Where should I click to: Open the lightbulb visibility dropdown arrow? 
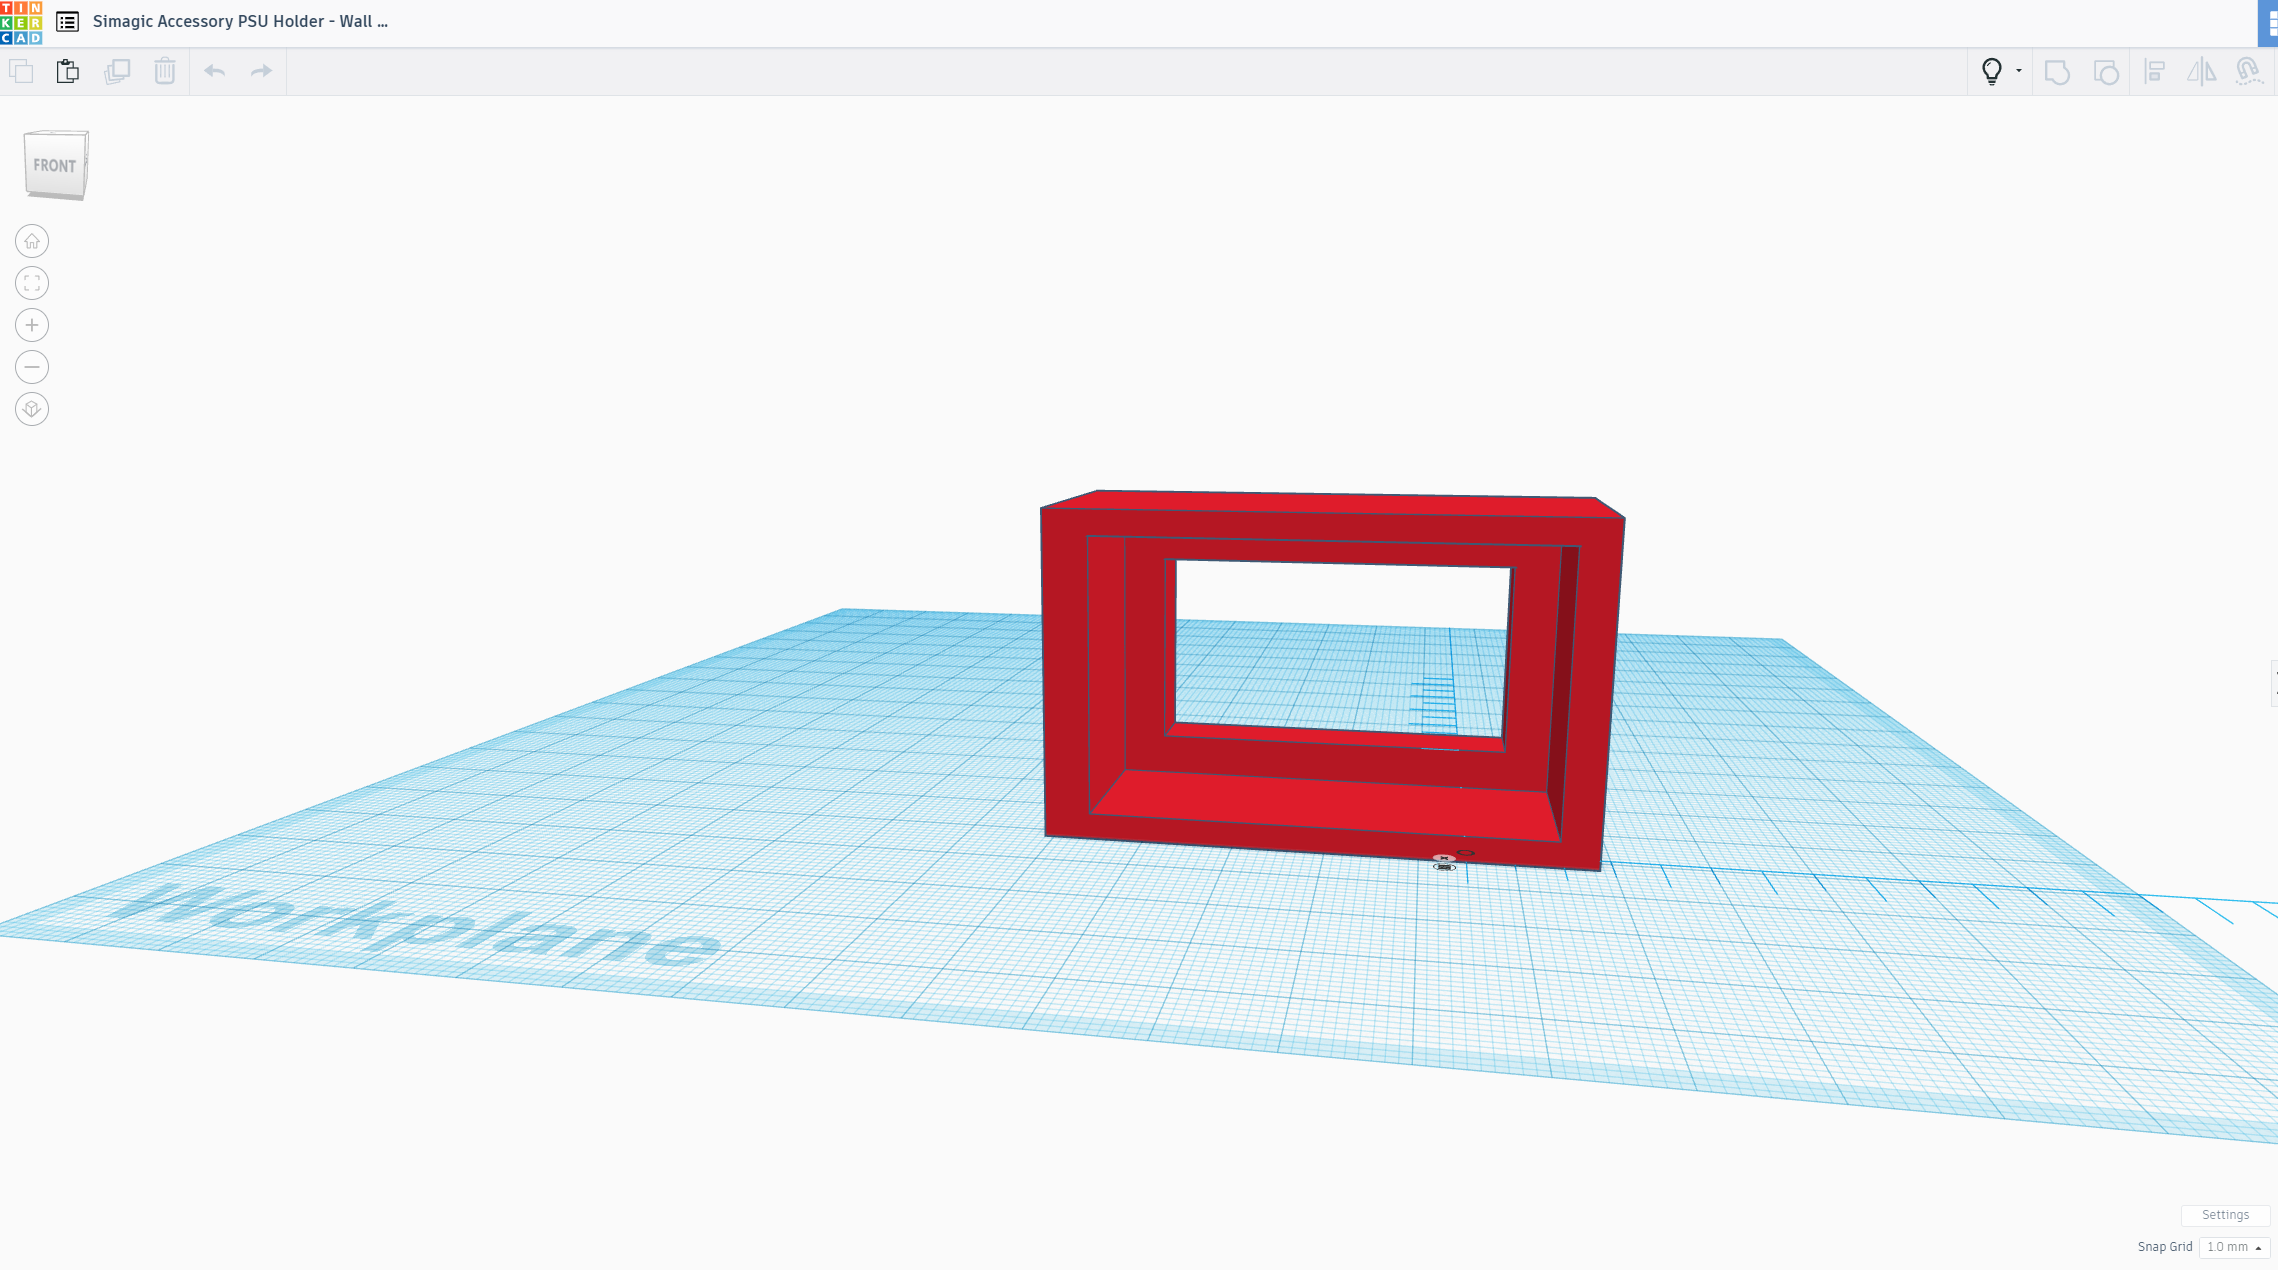(x=2019, y=71)
